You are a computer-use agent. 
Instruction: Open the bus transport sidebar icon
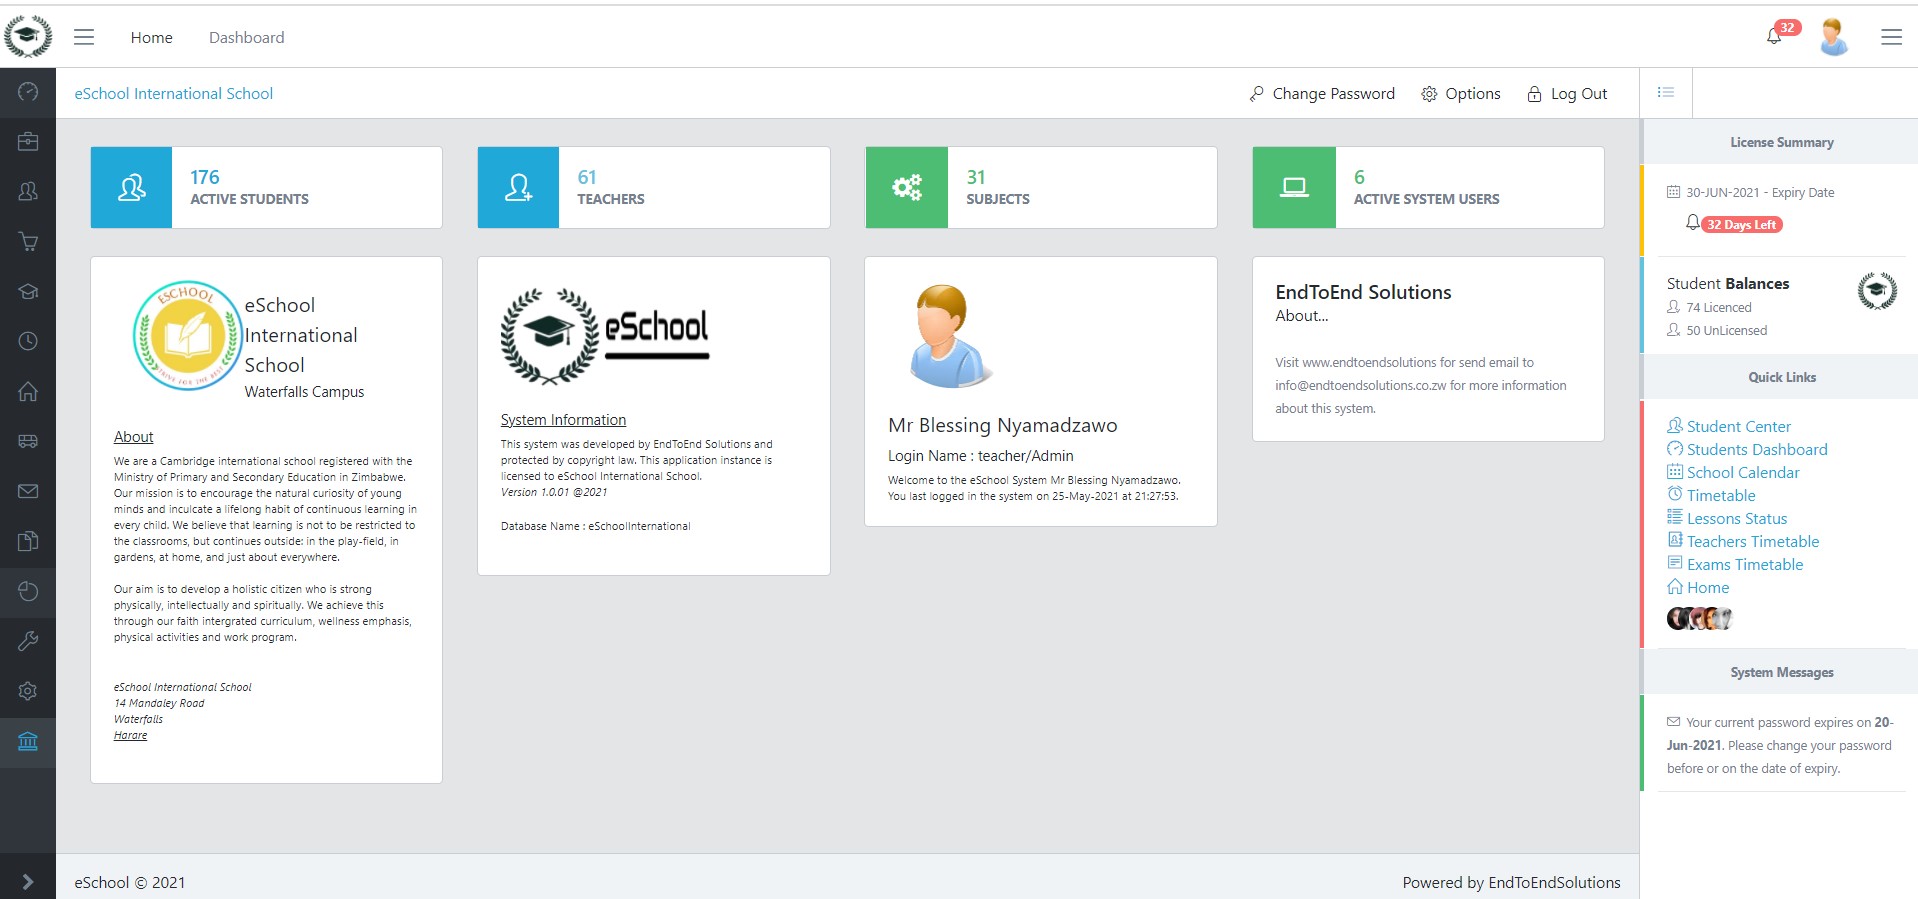point(28,441)
